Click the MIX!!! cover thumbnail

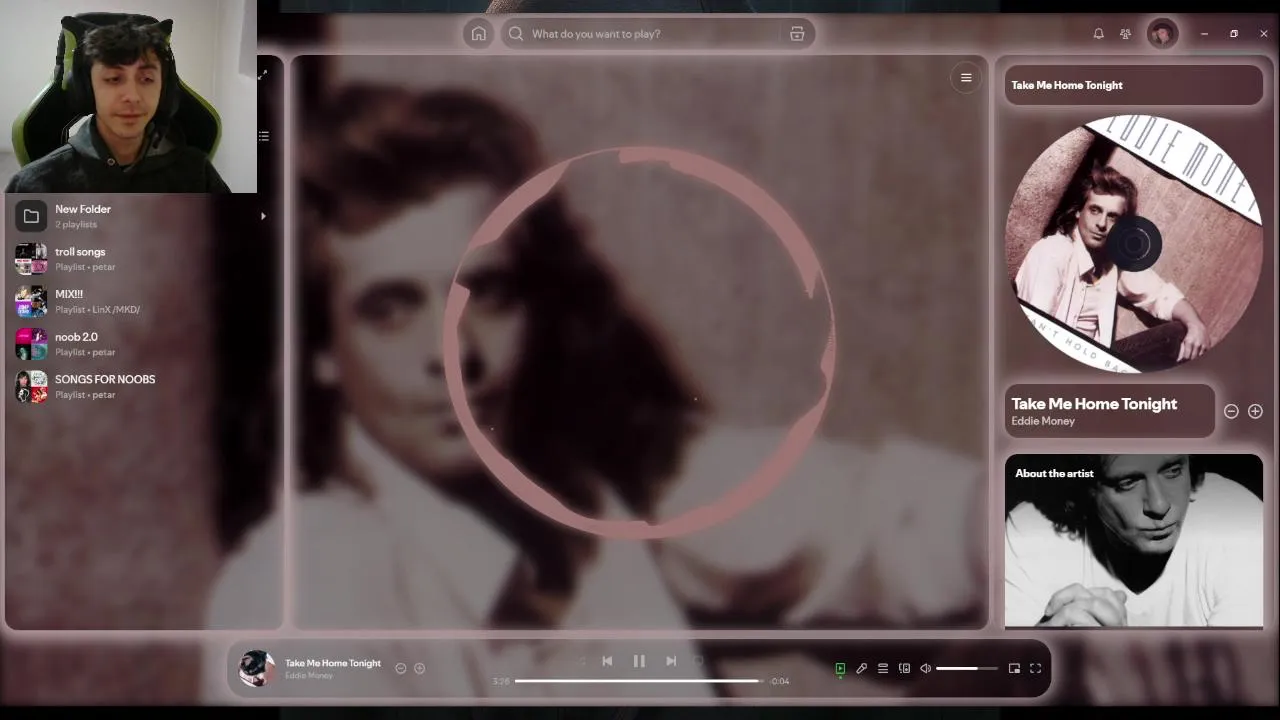point(31,301)
